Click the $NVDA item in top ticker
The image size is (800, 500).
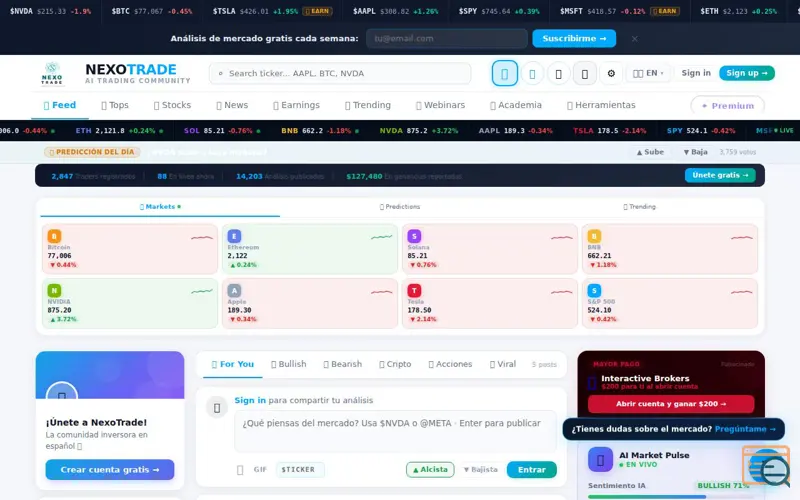pos(51,11)
